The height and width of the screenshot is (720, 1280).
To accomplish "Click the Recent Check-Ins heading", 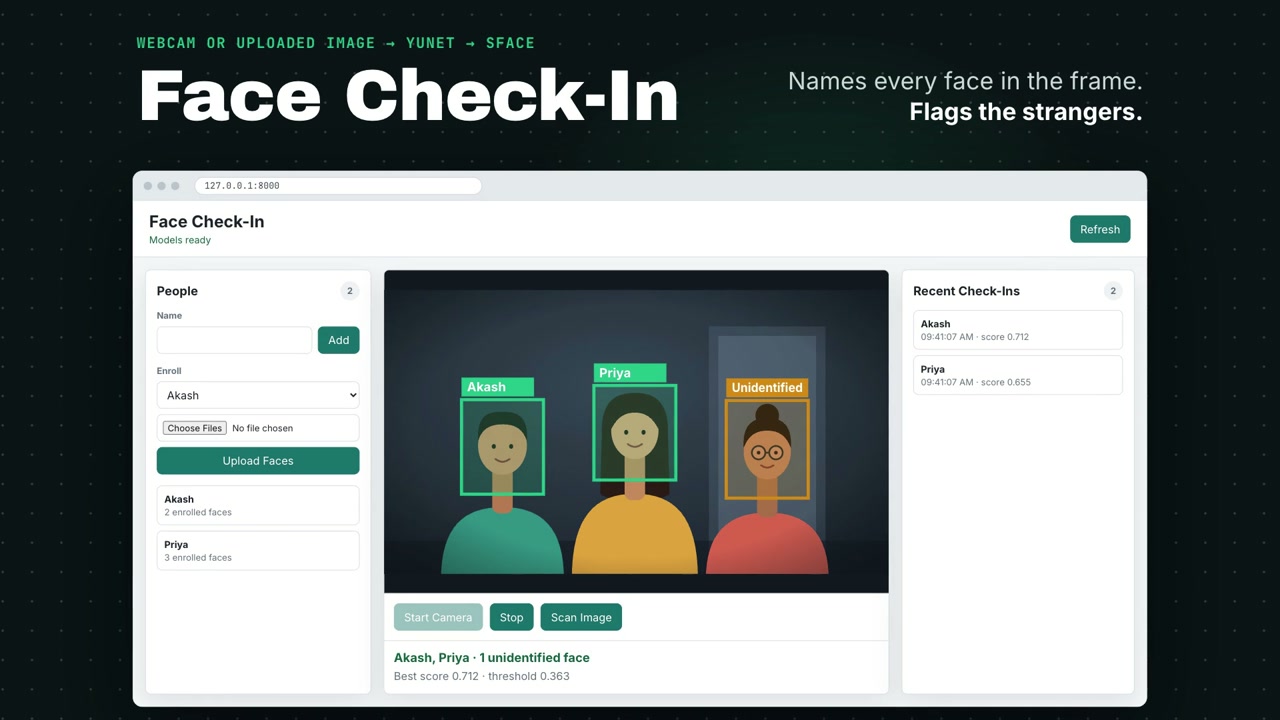I will coord(966,291).
